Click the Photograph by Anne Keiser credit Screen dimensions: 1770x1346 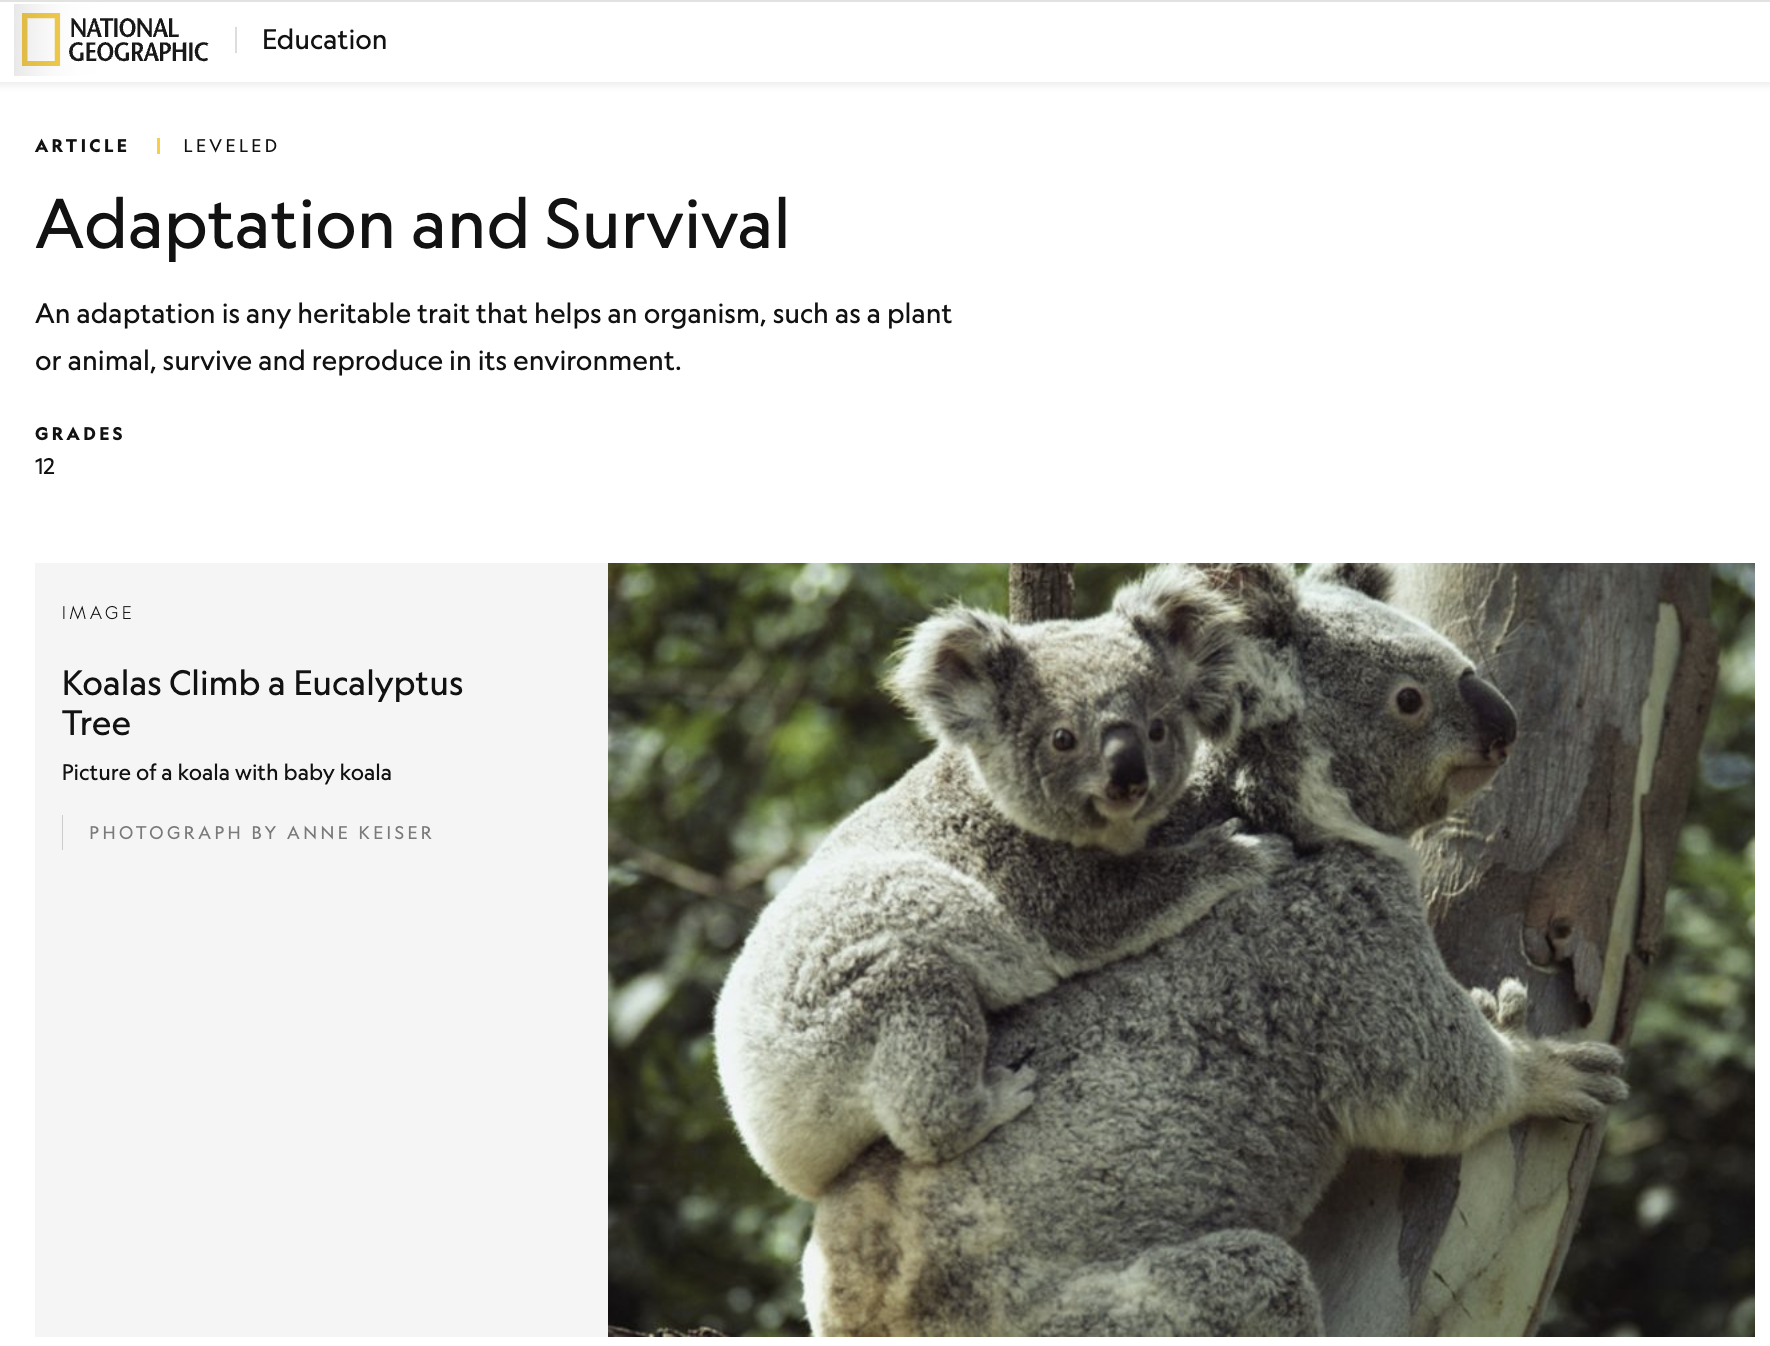(261, 833)
